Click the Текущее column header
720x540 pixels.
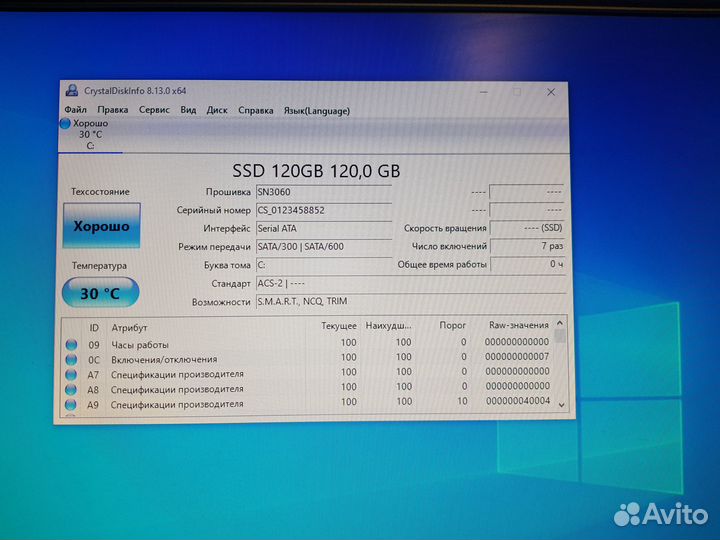[x=339, y=326]
